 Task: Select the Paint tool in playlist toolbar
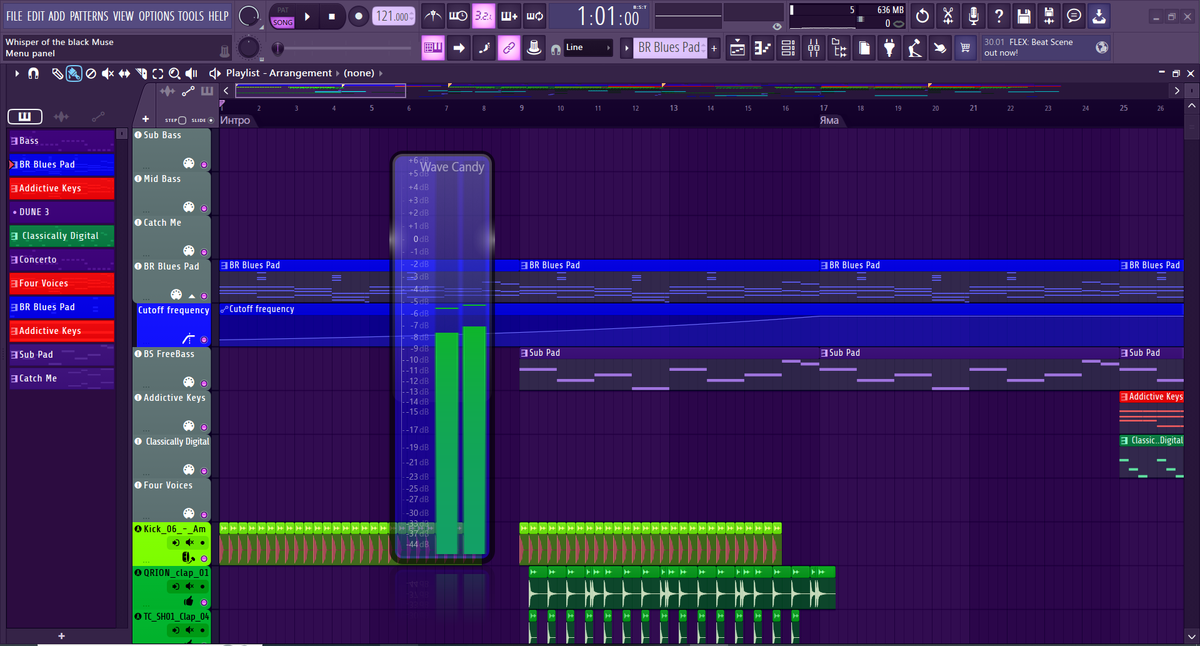(x=74, y=73)
